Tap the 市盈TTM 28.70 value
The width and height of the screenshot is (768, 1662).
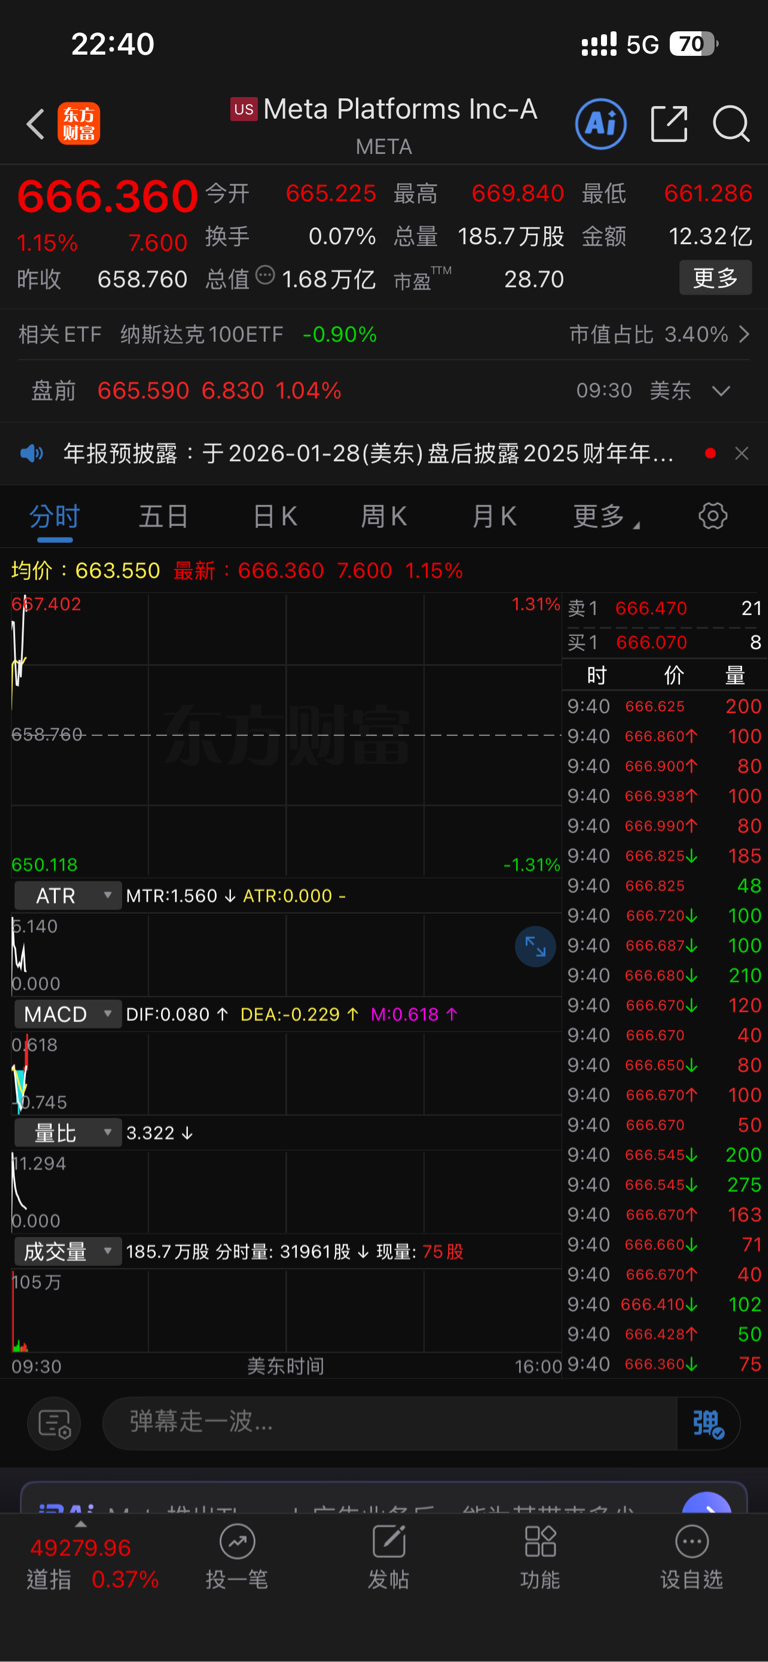pyautogui.click(x=534, y=279)
